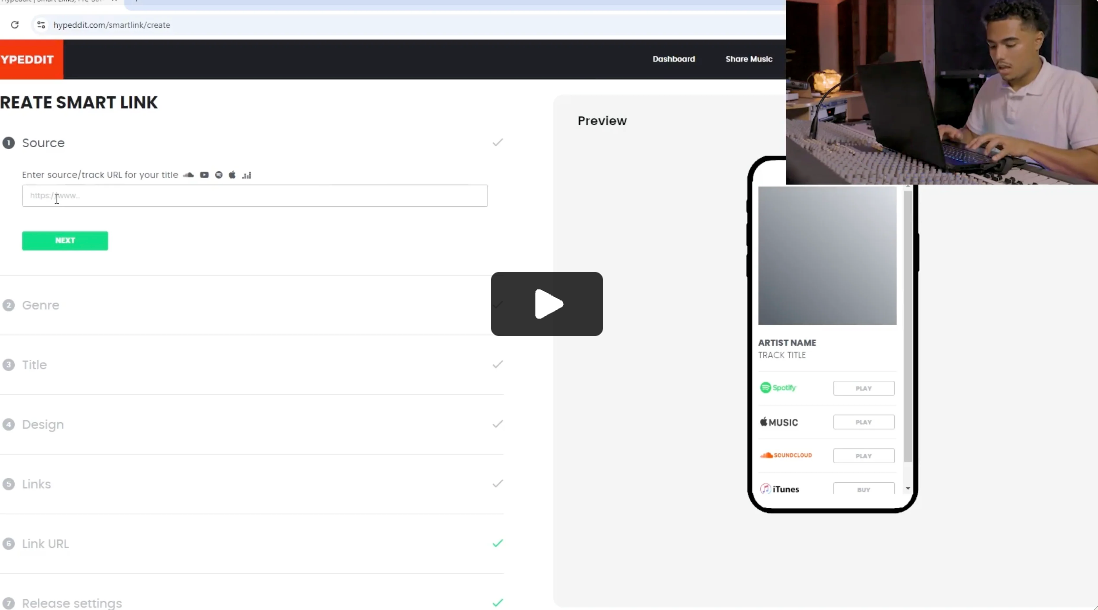Viewport: 1098px width, 610px height.
Task: Click the preview scrollbar down arrow
Action: pos(908,488)
